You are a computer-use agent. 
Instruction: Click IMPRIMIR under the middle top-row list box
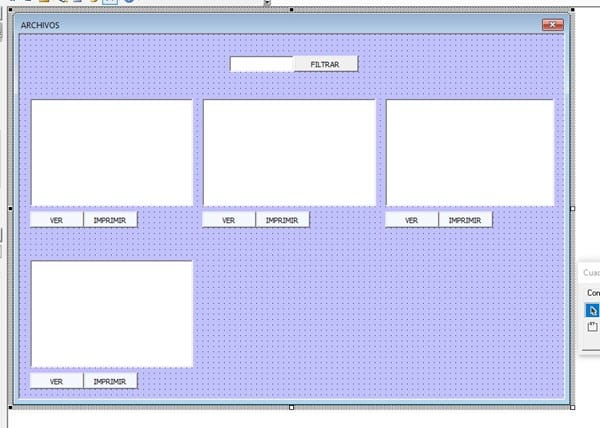(282, 220)
